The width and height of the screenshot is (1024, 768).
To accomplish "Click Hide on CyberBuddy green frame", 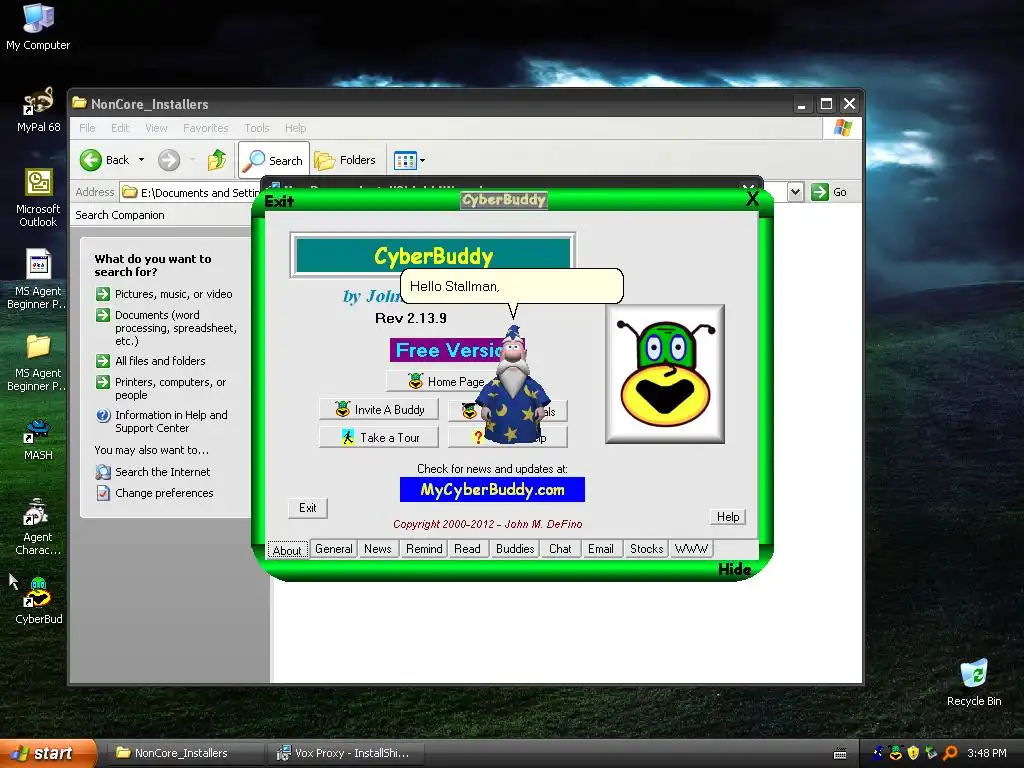I will point(734,569).
